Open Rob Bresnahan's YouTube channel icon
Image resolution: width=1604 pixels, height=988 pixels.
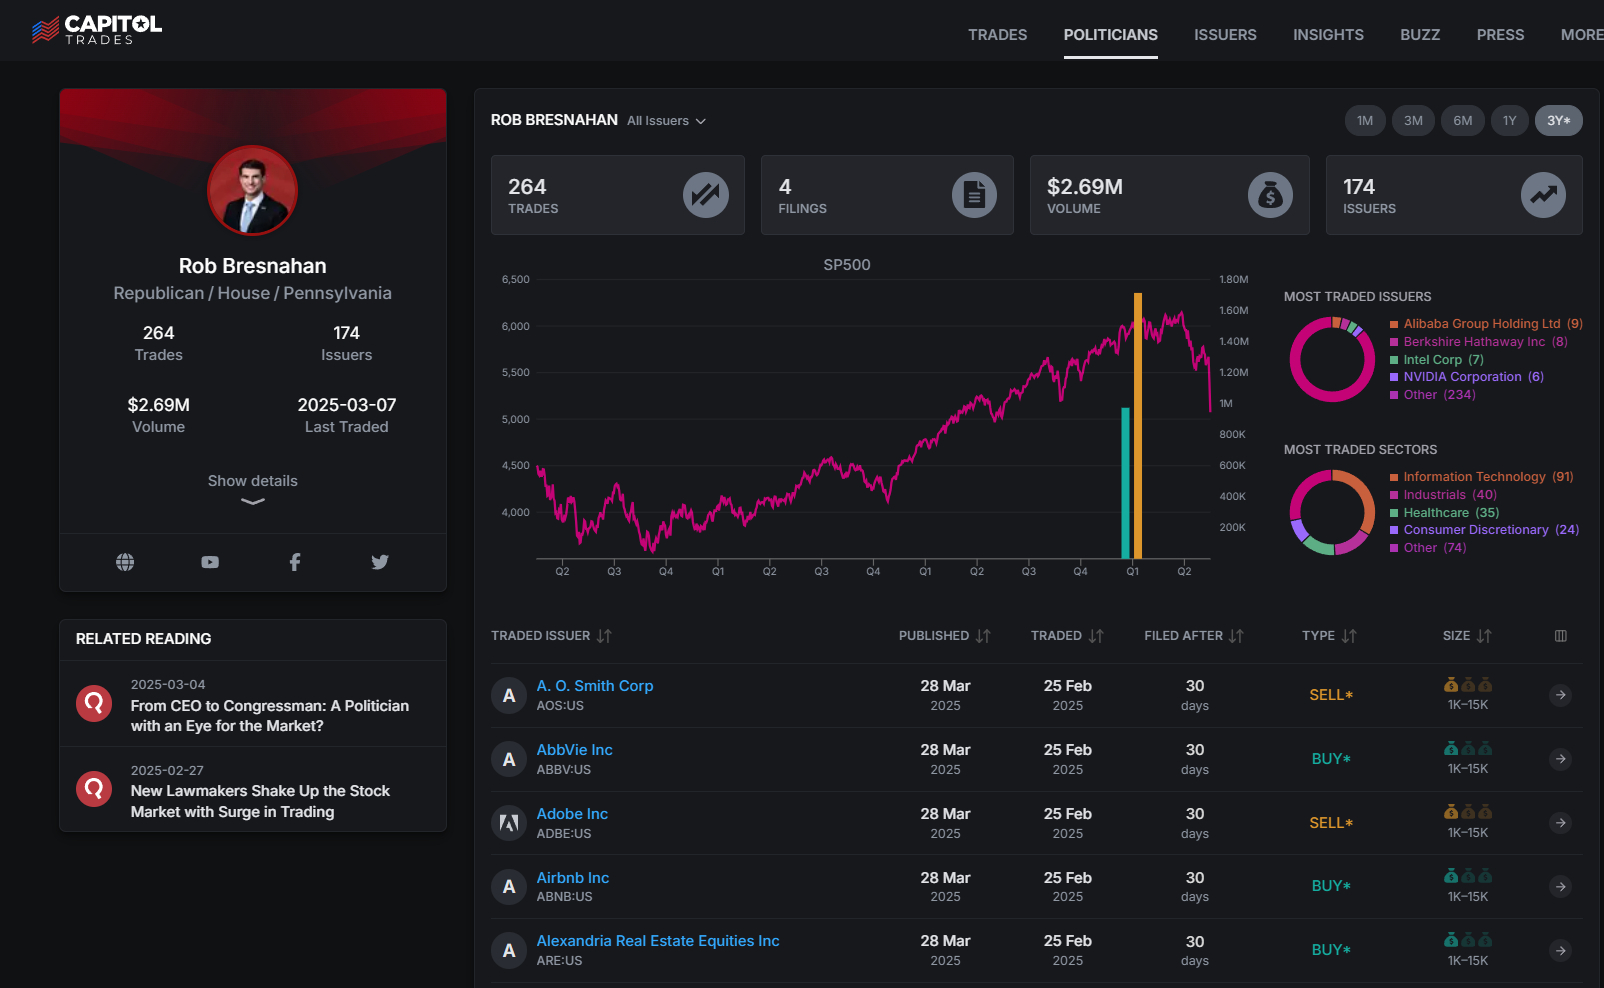coord(210,562)
